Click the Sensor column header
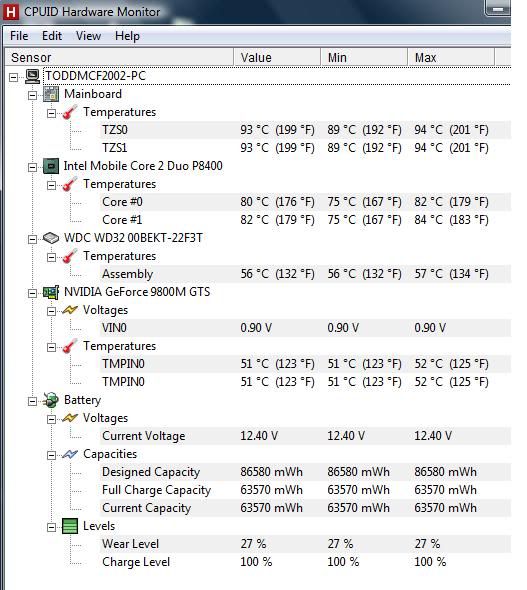The image size is (527, 590). click(119, 58)
